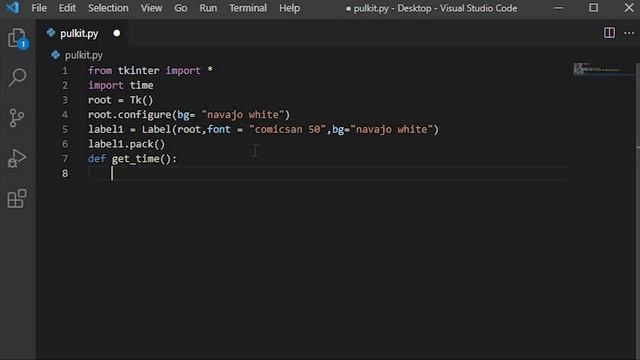This screenshot has width=640, height=360.
Task: Open the Selection menu
Action: click(x=108, y=8)
